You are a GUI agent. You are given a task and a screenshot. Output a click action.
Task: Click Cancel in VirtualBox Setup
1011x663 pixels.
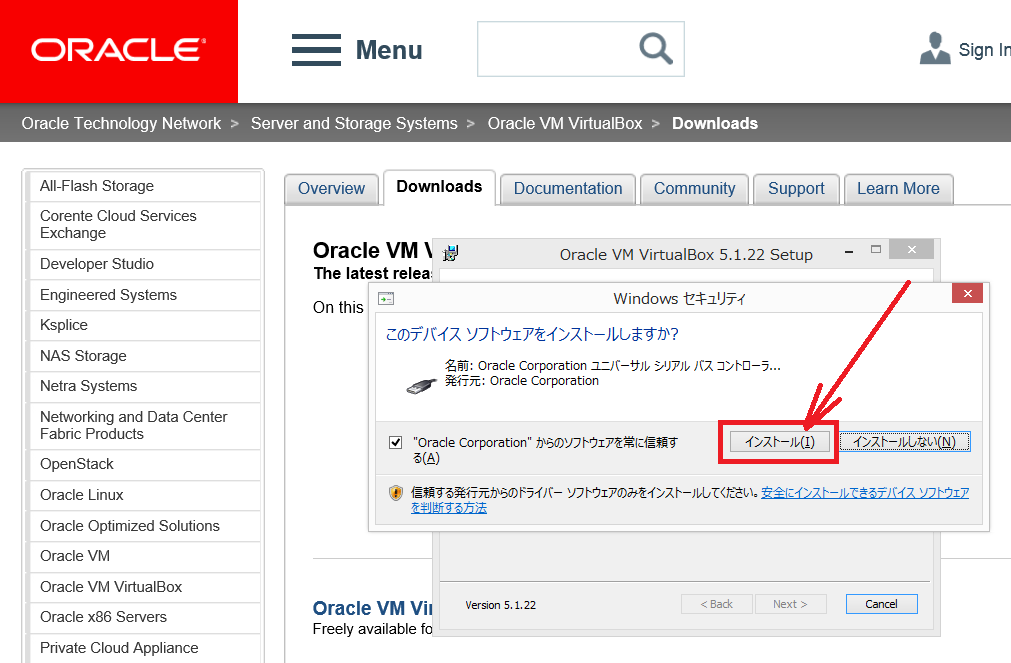click(x=881, y=604)
